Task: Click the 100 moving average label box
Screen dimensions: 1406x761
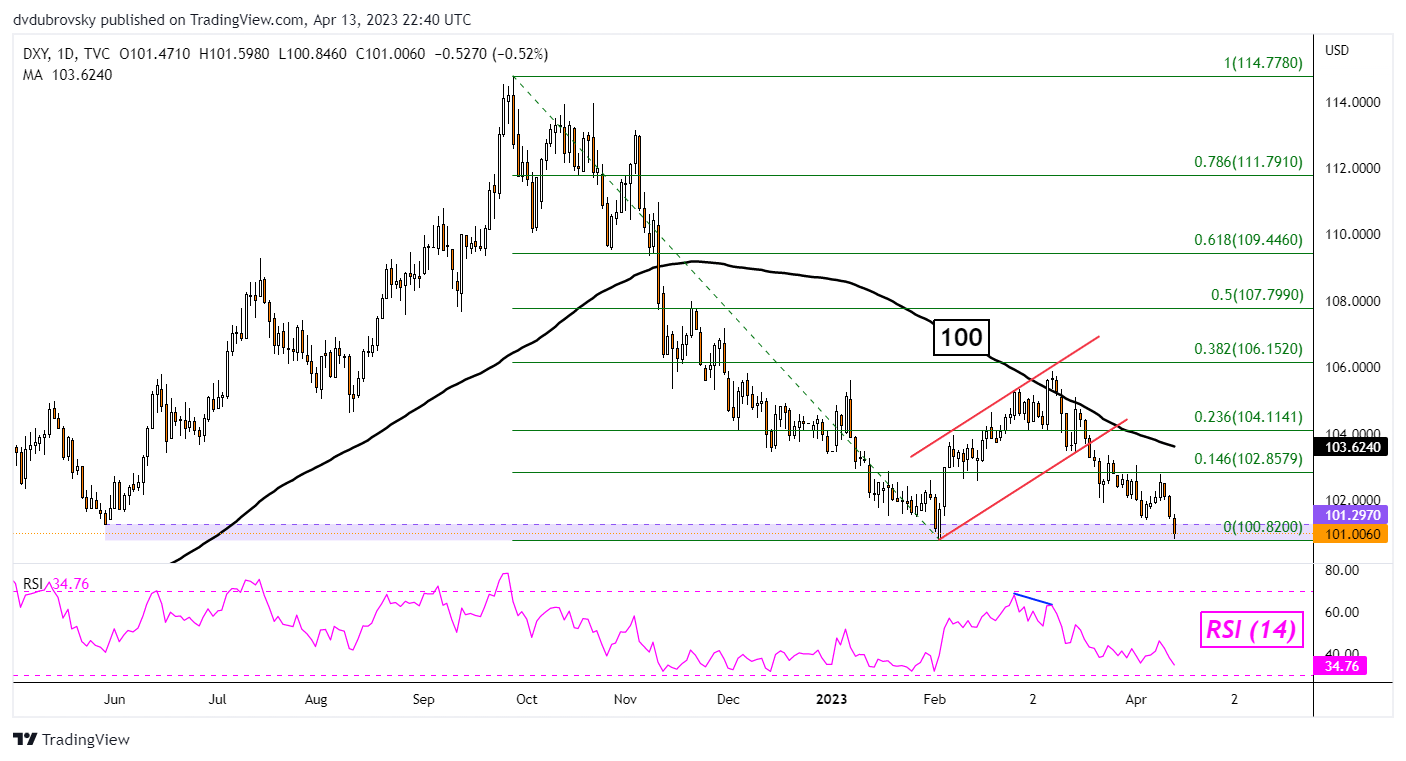Action: click(961, 337)
